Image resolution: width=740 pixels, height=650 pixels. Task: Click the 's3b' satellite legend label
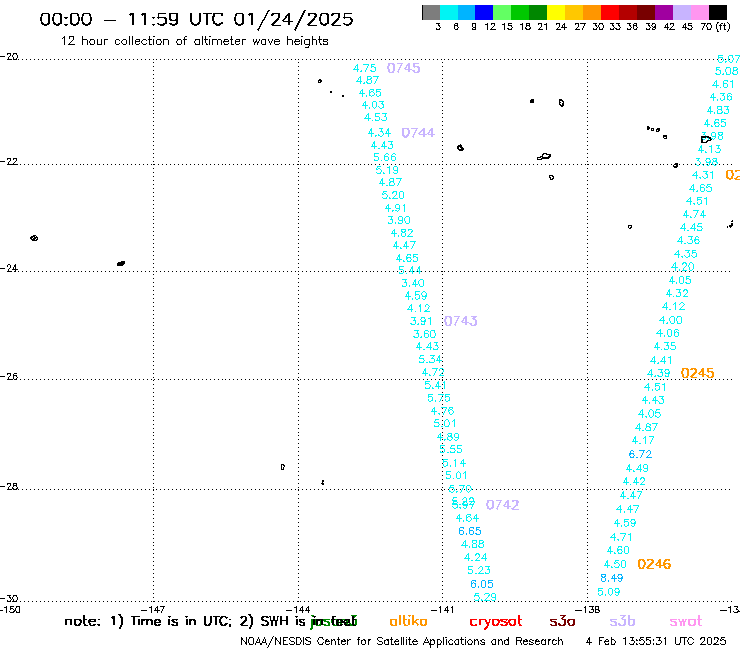click(622, 621)
